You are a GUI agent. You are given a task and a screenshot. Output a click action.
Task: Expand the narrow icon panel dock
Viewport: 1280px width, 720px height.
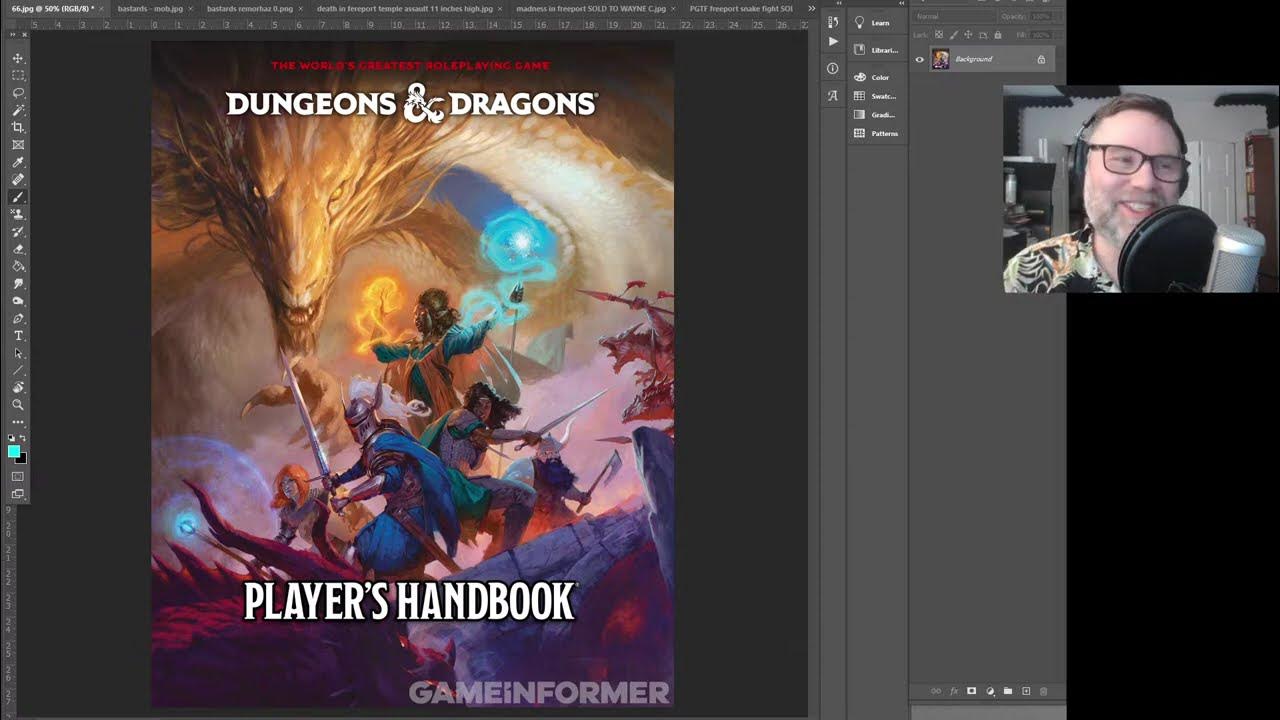coord(839,3)
